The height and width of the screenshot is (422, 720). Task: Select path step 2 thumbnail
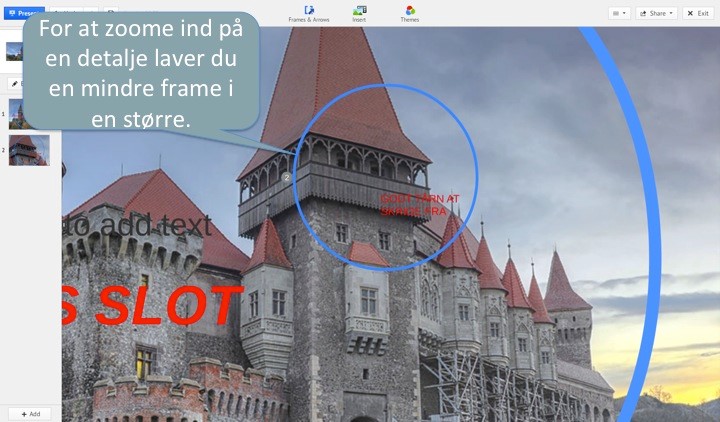[29, 150]
